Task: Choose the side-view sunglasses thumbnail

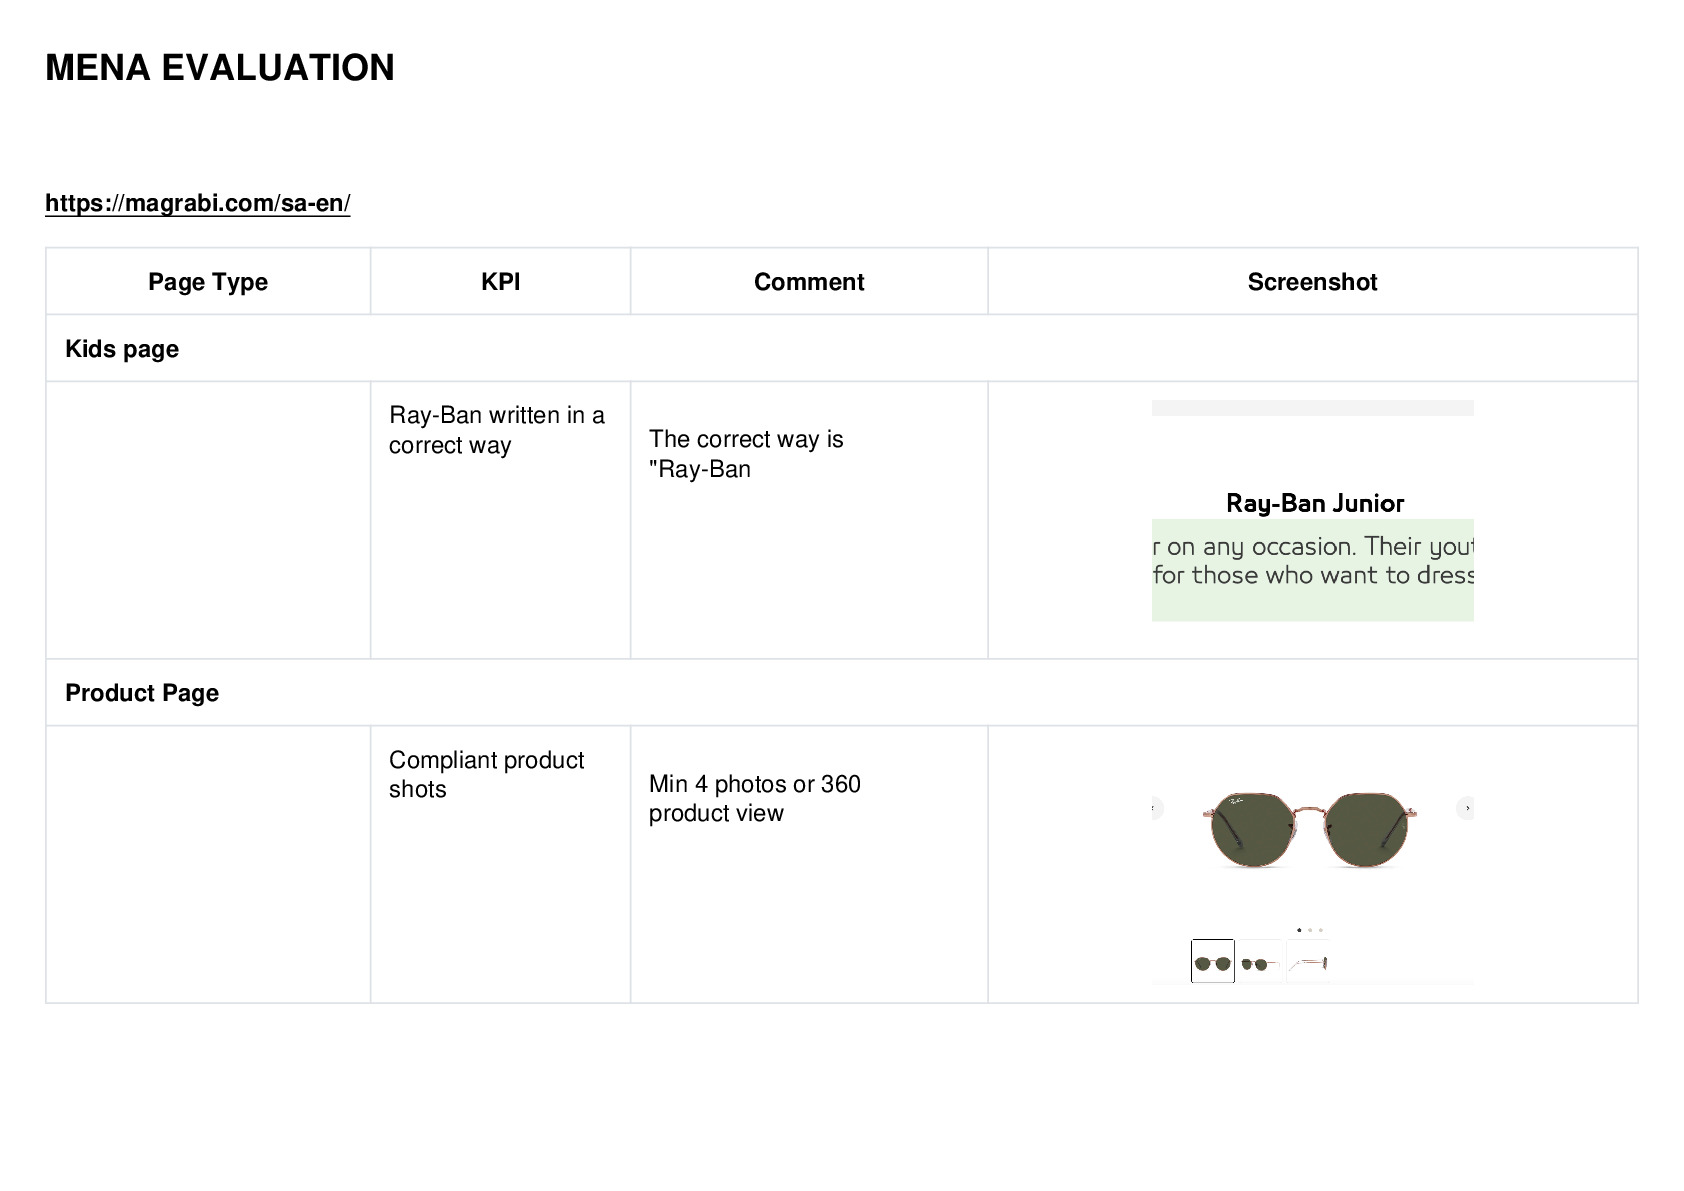Action: click(1308, 962)
